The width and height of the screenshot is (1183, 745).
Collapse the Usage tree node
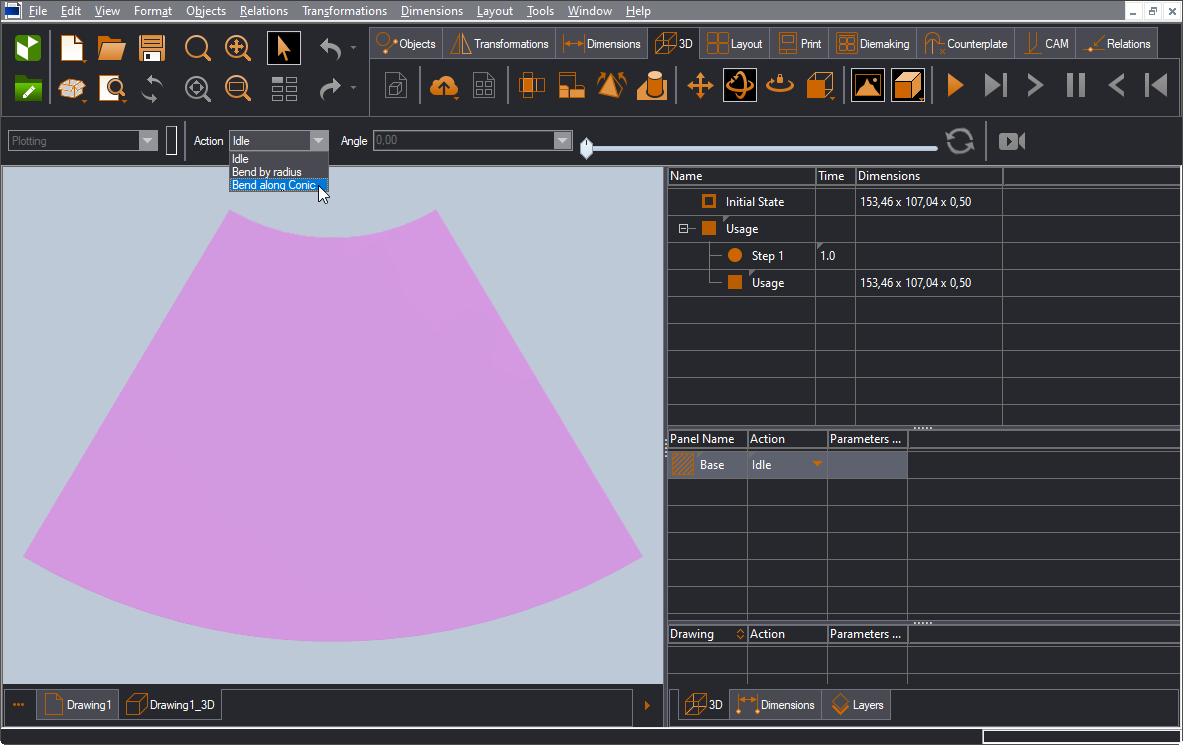685,229
